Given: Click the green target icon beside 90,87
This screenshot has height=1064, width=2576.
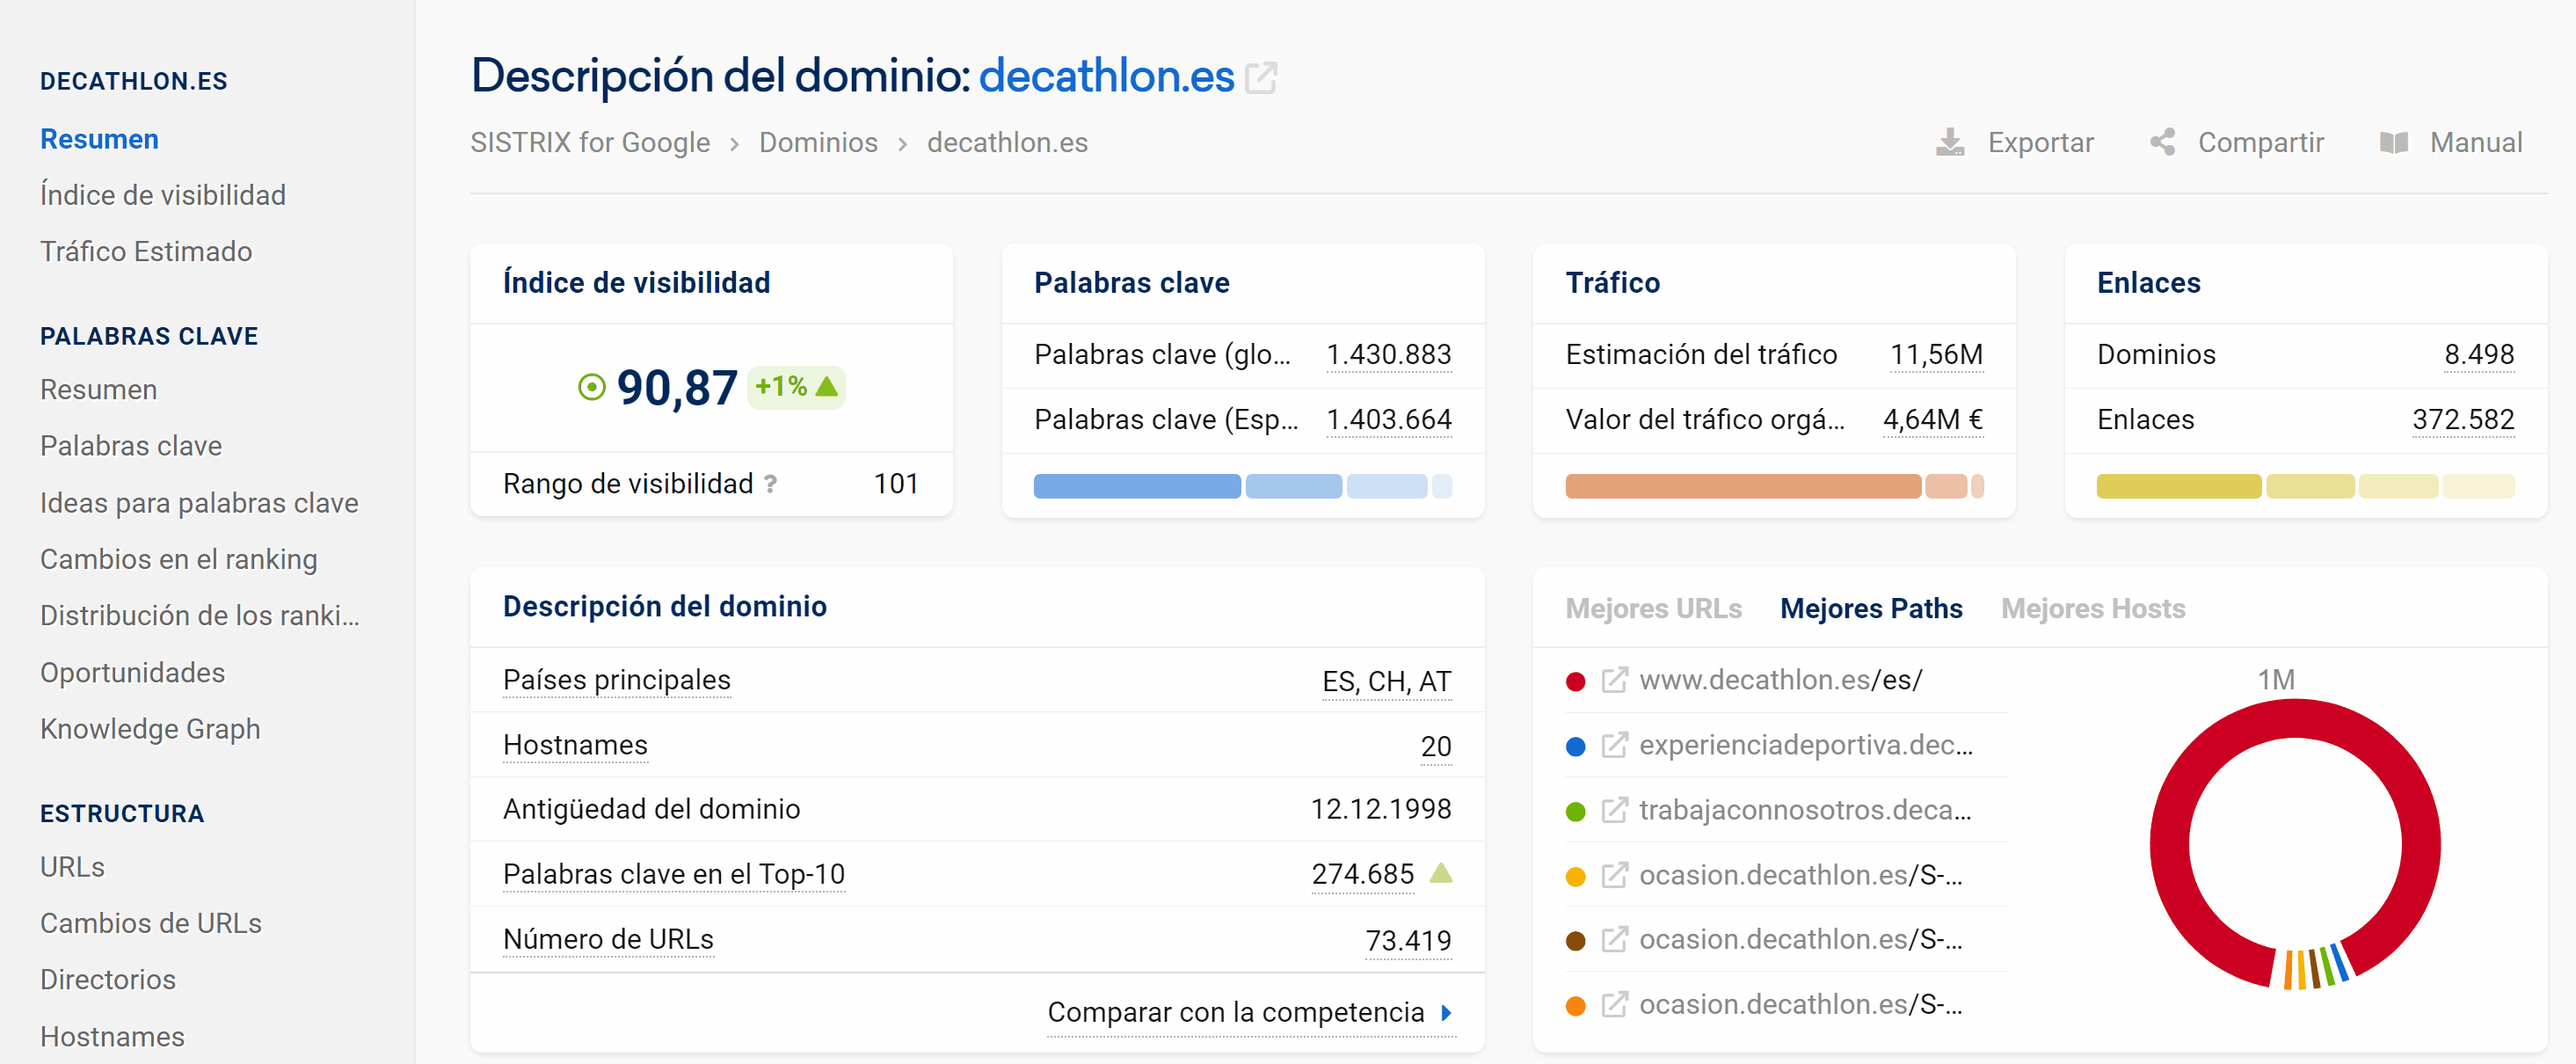Looking at the screenshot, I should click(x=592, y=387).
